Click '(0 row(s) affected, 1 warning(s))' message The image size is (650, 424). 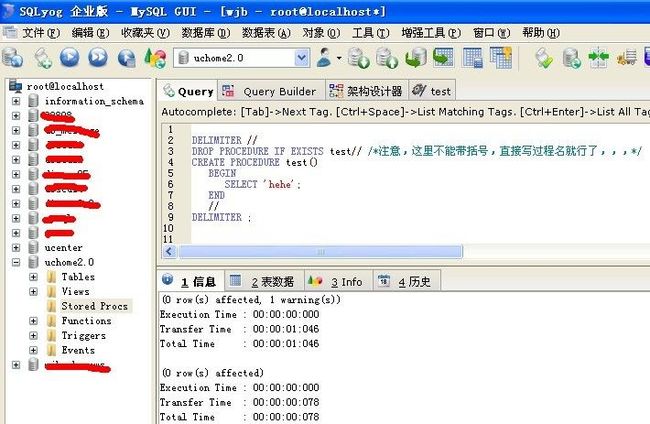click(x=251, y=300)
